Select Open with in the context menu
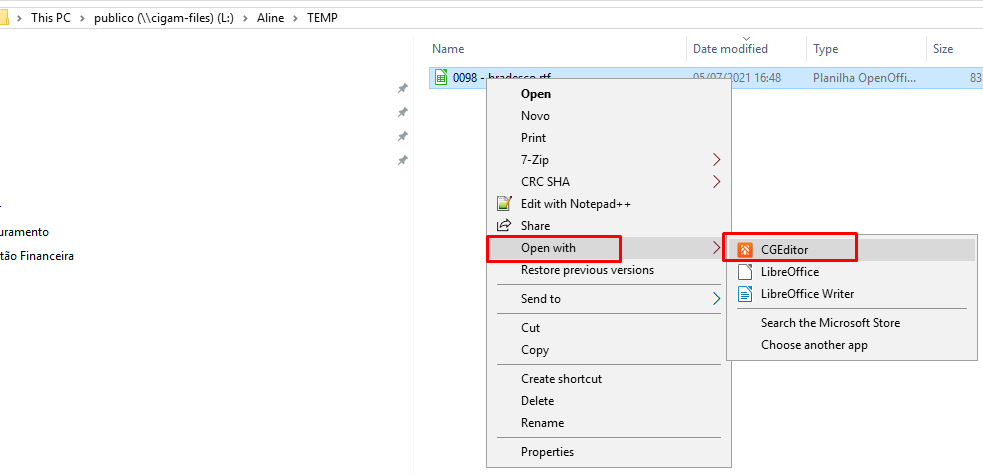This screenshot has width=983, height=475. (x=548, y=248)
